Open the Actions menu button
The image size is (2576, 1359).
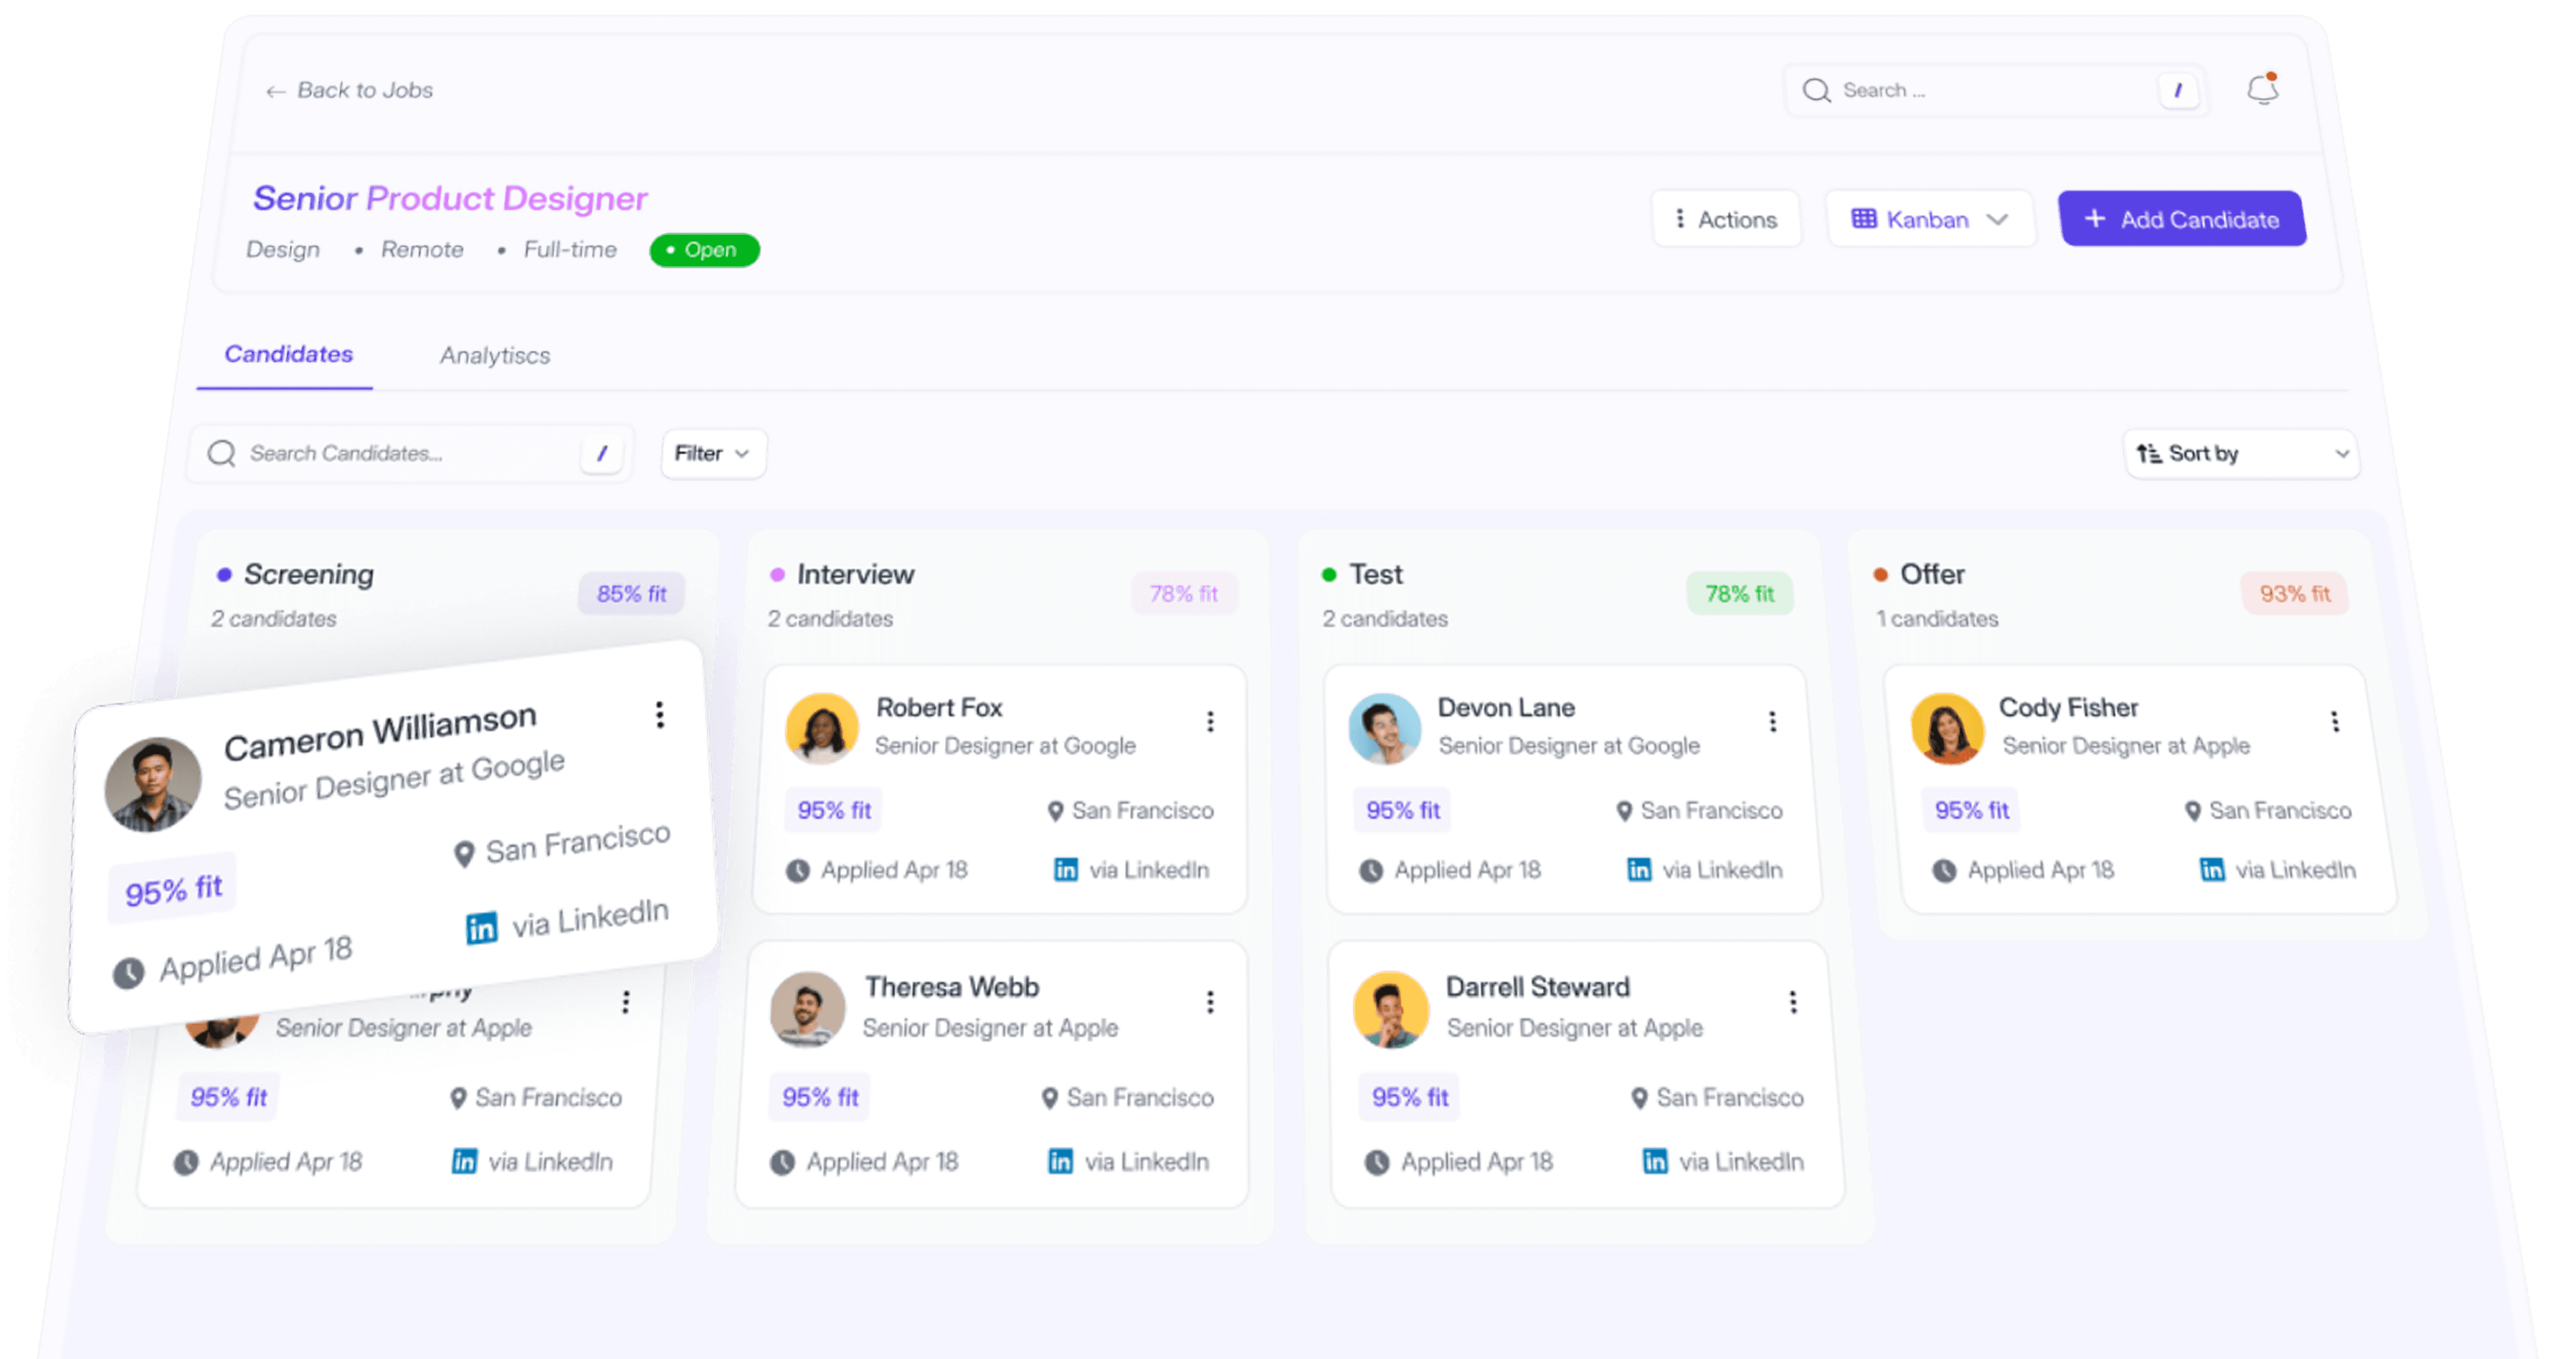[1726, 219]
